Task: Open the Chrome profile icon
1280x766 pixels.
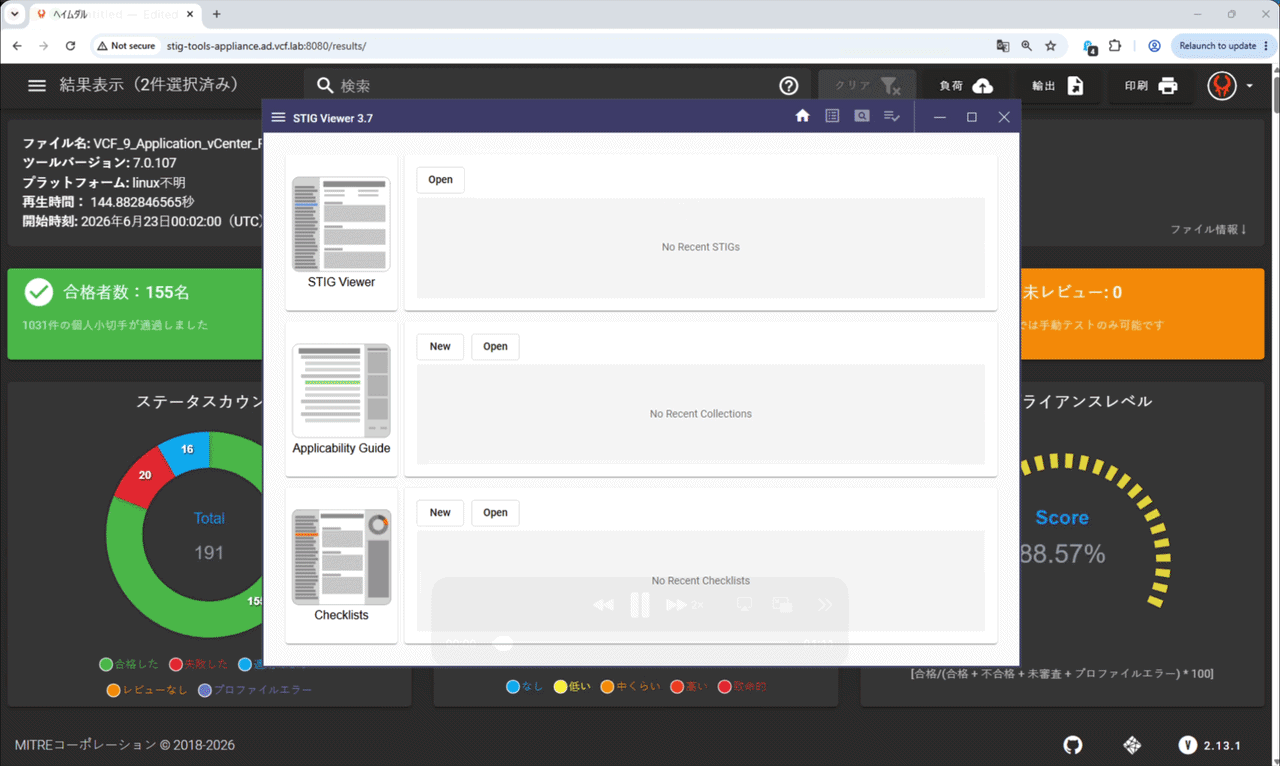Action: [x=1154, y=46]
